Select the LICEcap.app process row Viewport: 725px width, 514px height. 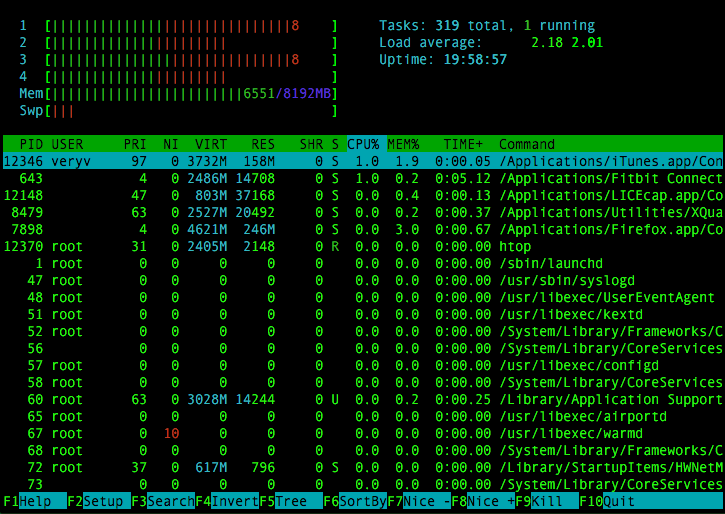[362, 195]
